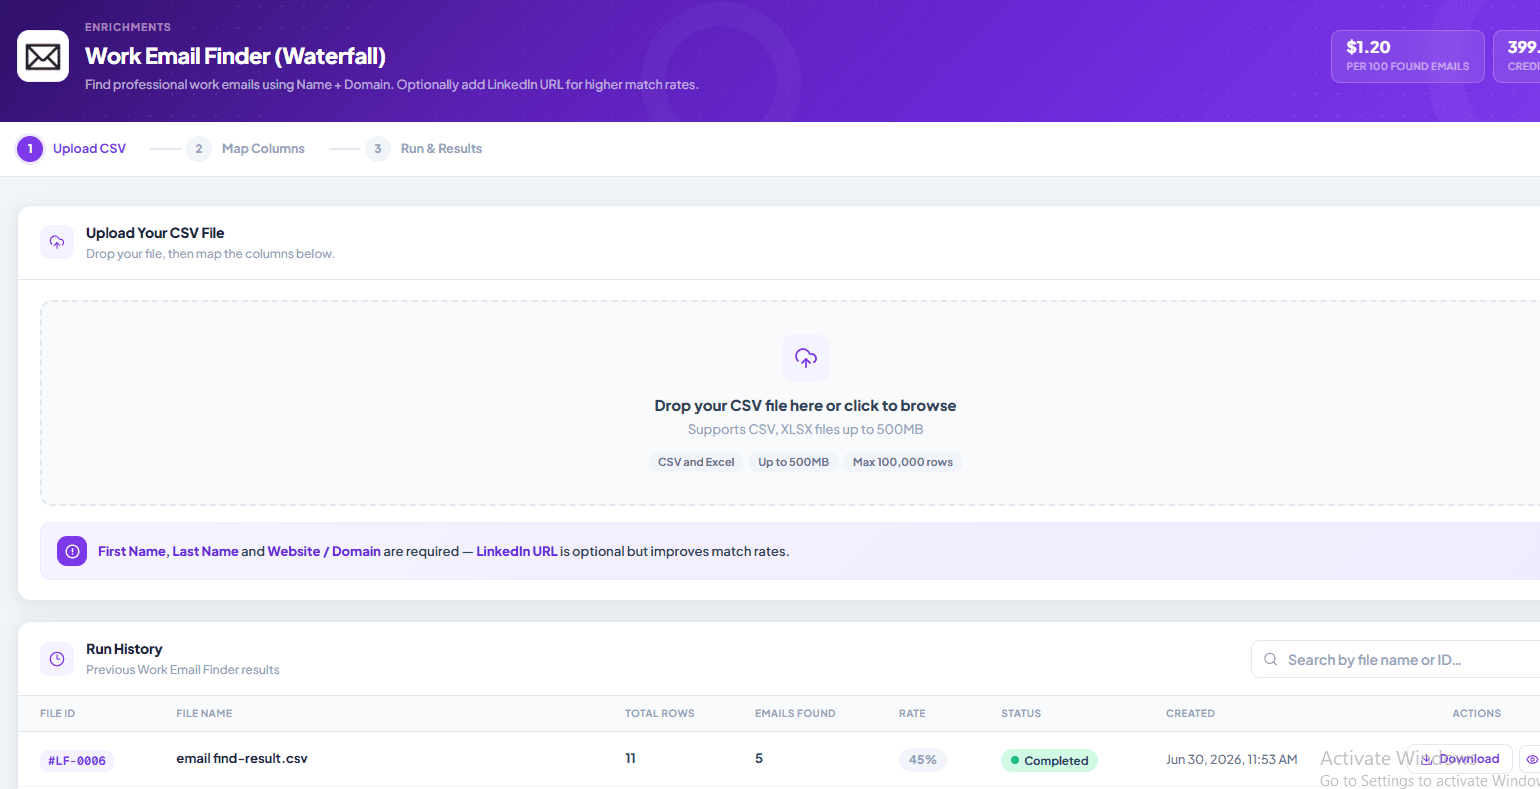Click the Supports CSV, XLSX files up to 500MB text
This screenshot has width=1540, height=789.
806,430
